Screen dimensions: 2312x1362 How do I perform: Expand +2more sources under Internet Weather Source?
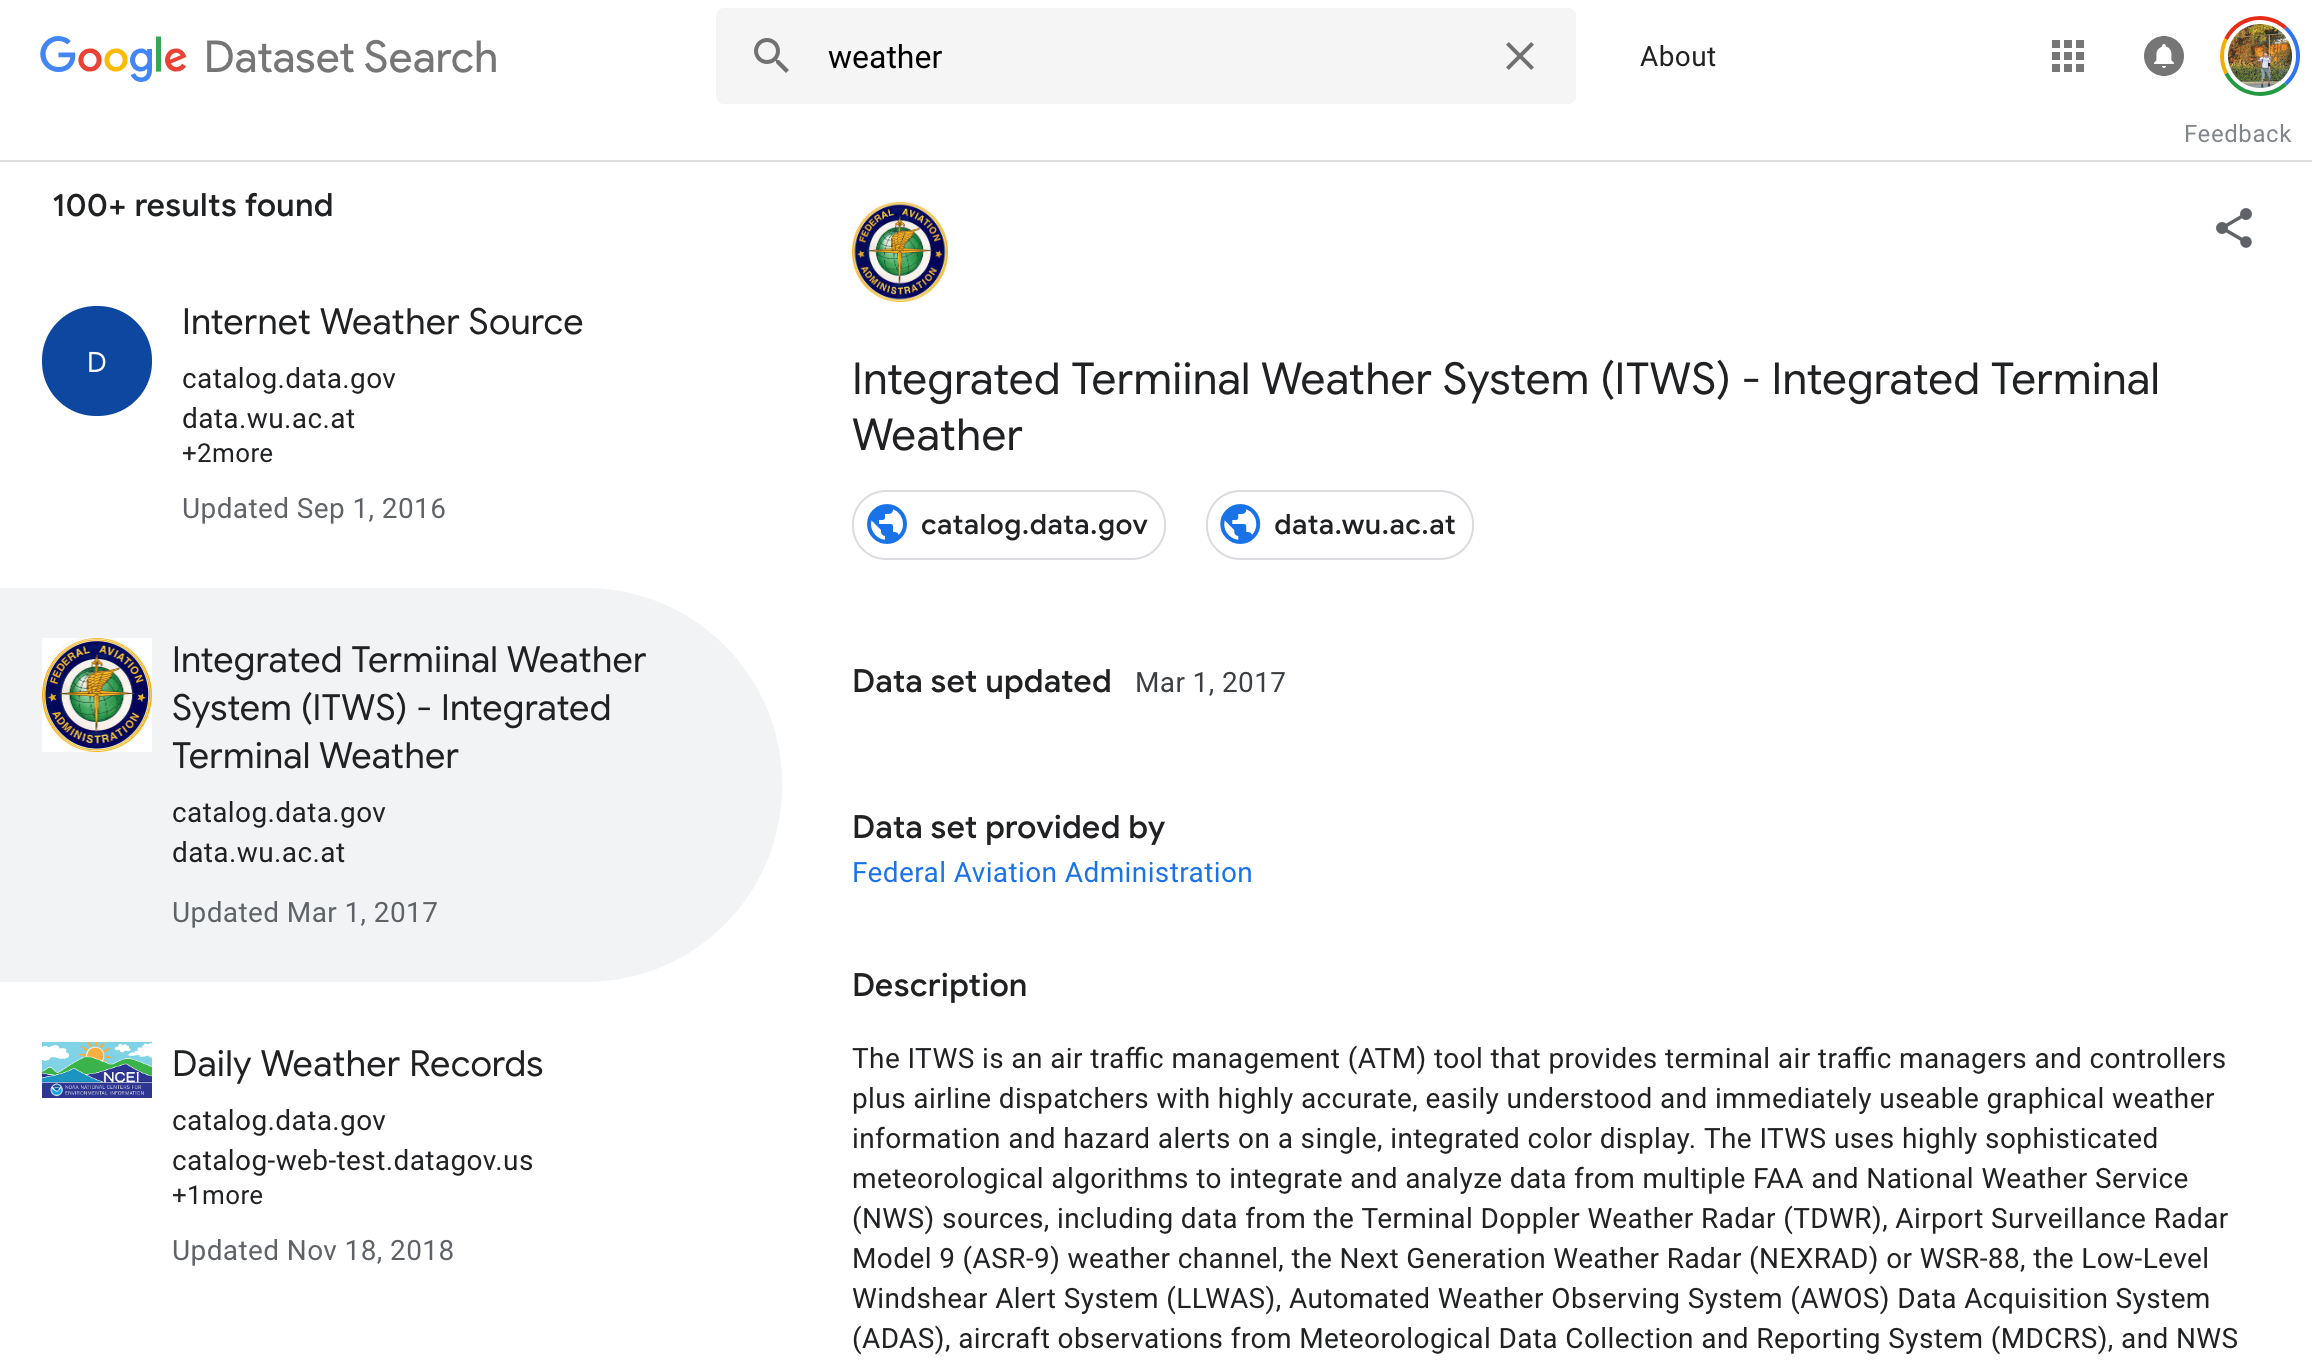pyautogui.click(x=227, y=453)
